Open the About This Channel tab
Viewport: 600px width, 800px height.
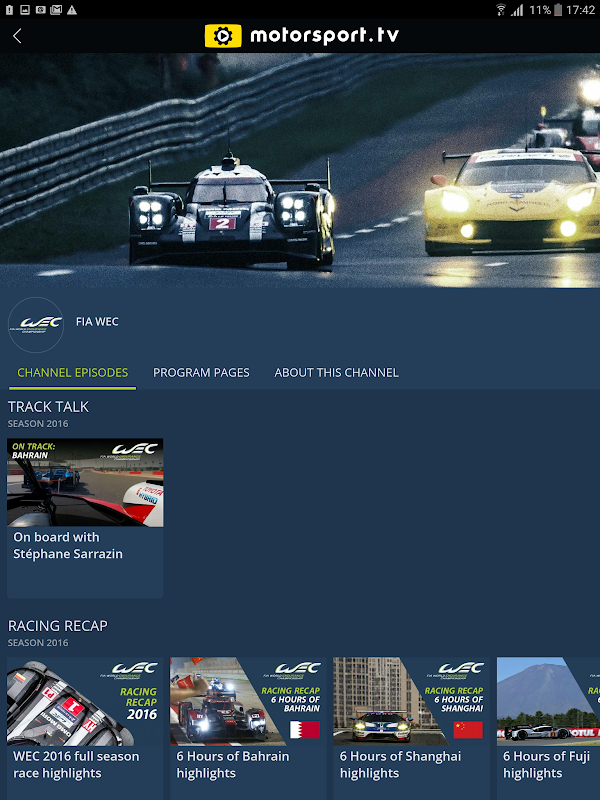click(x=336, y=372)
